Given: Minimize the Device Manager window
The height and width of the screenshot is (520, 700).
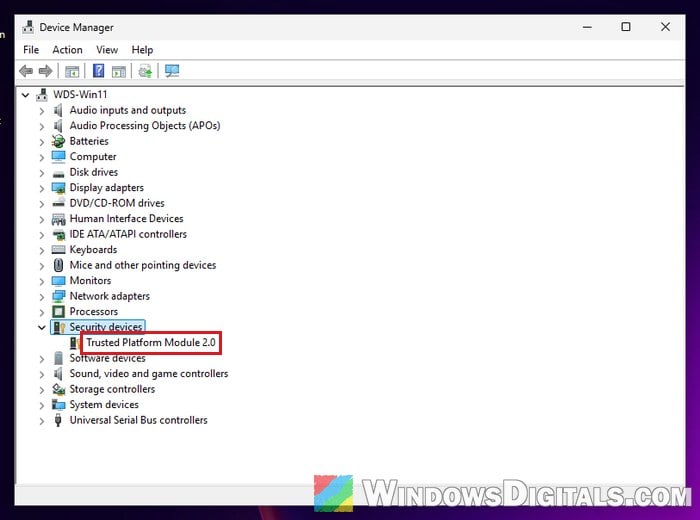Looking at the screenshot, I should click(588, 27).
